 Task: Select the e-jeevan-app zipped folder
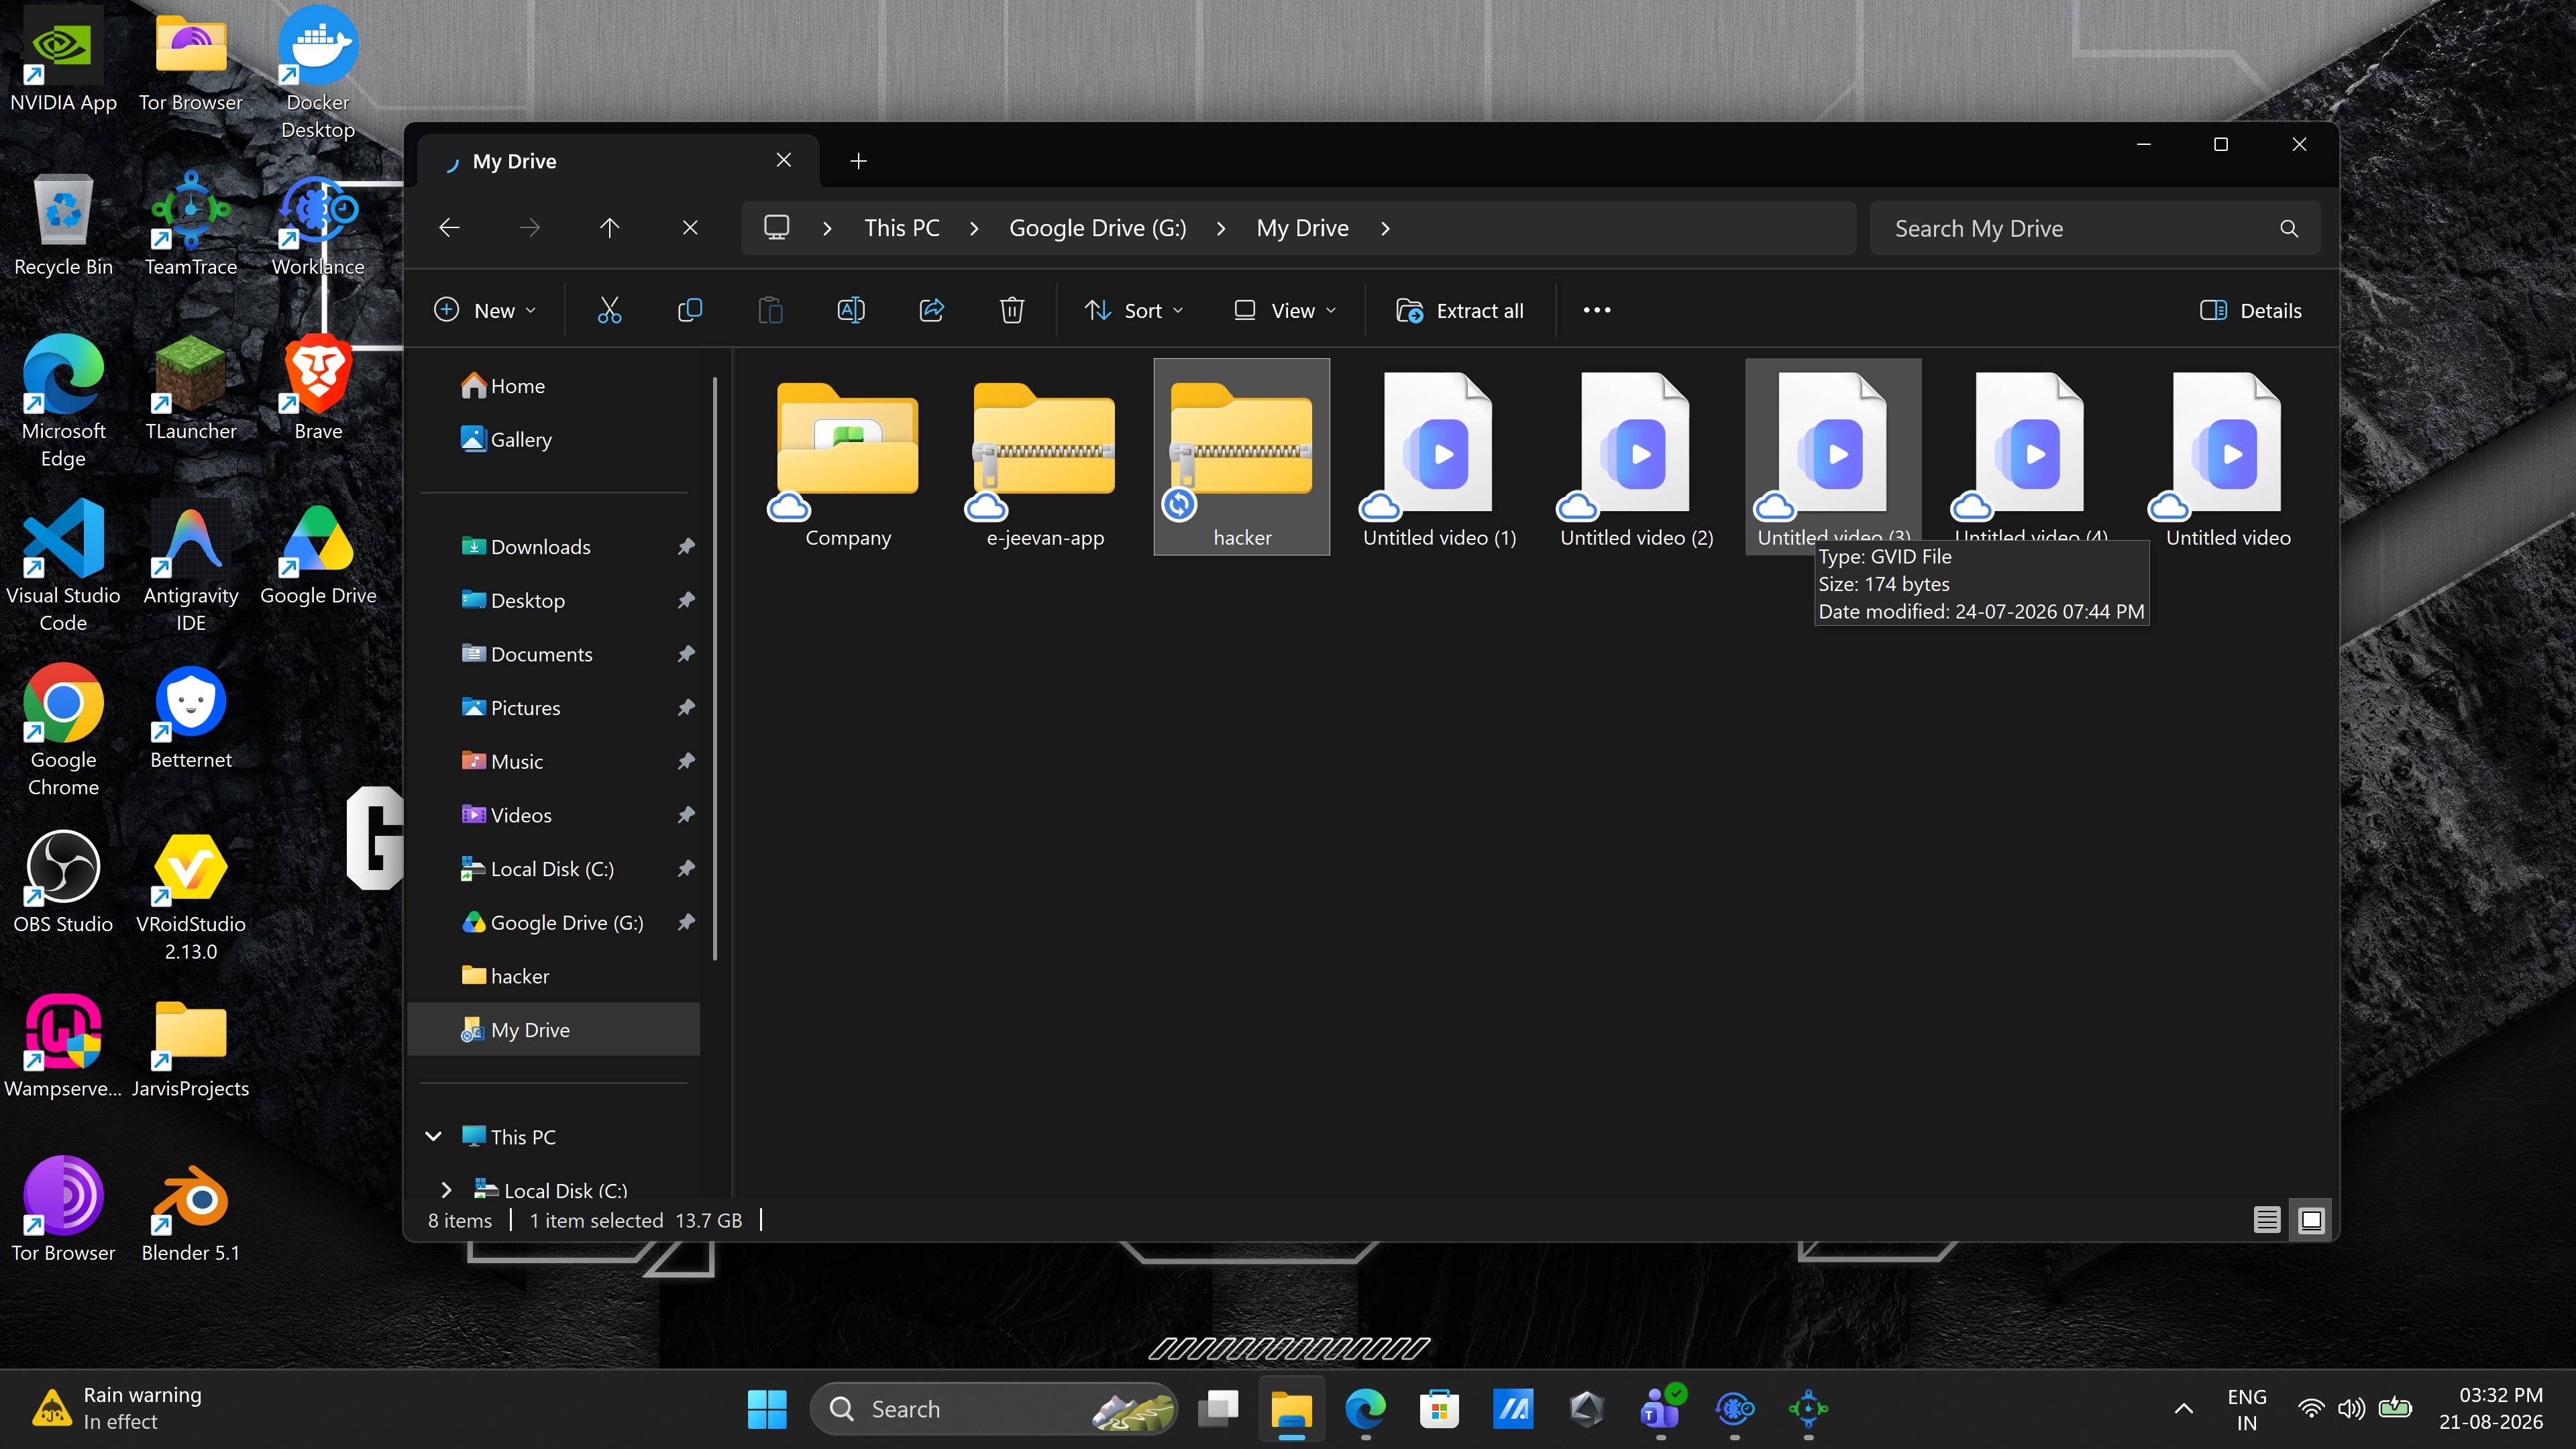coord(1045,457)
